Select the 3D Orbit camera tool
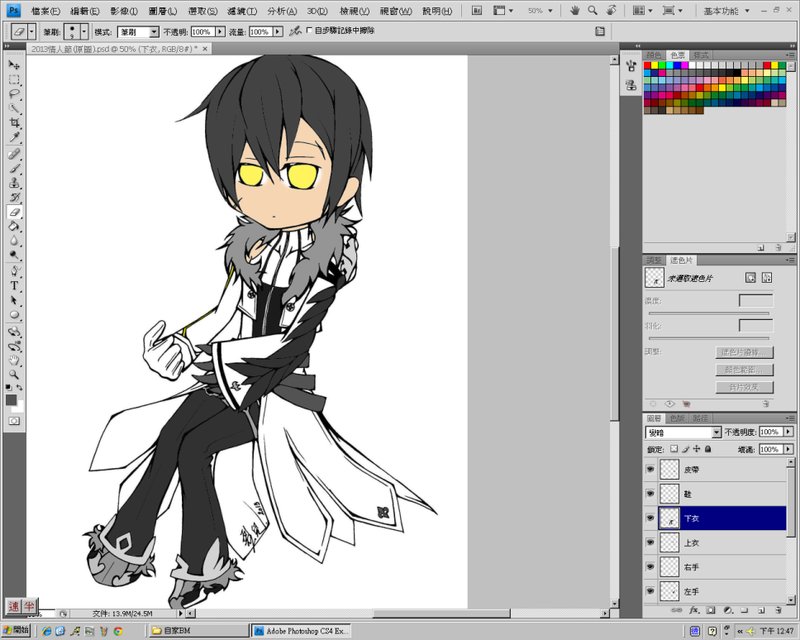 (x=14, y=346)
